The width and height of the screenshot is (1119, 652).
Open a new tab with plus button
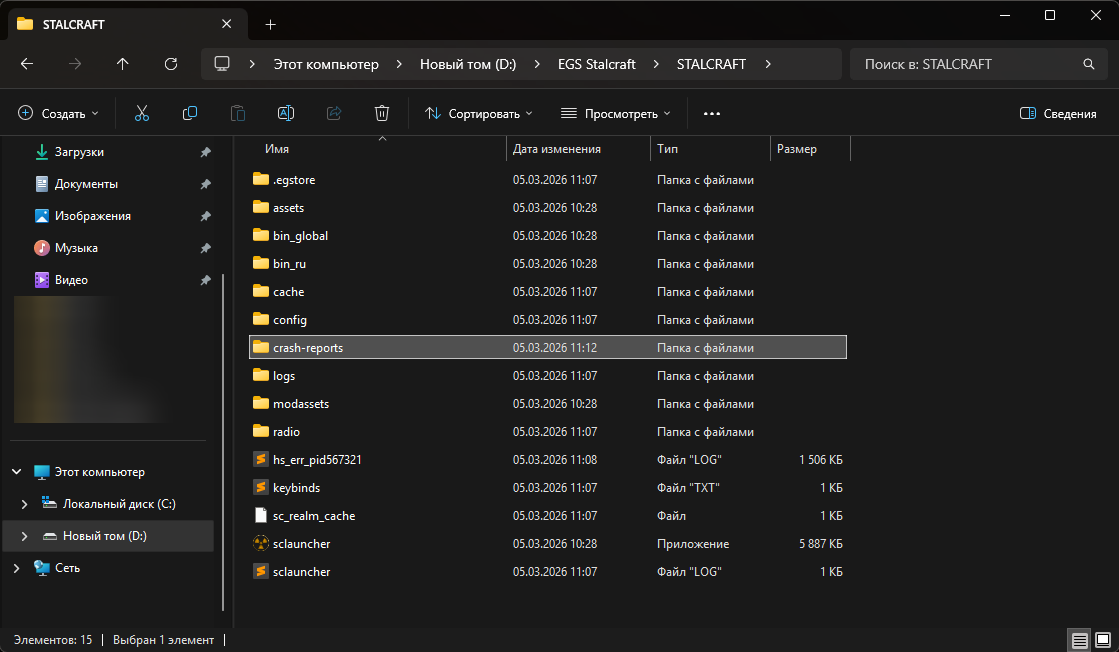point(270,24)
